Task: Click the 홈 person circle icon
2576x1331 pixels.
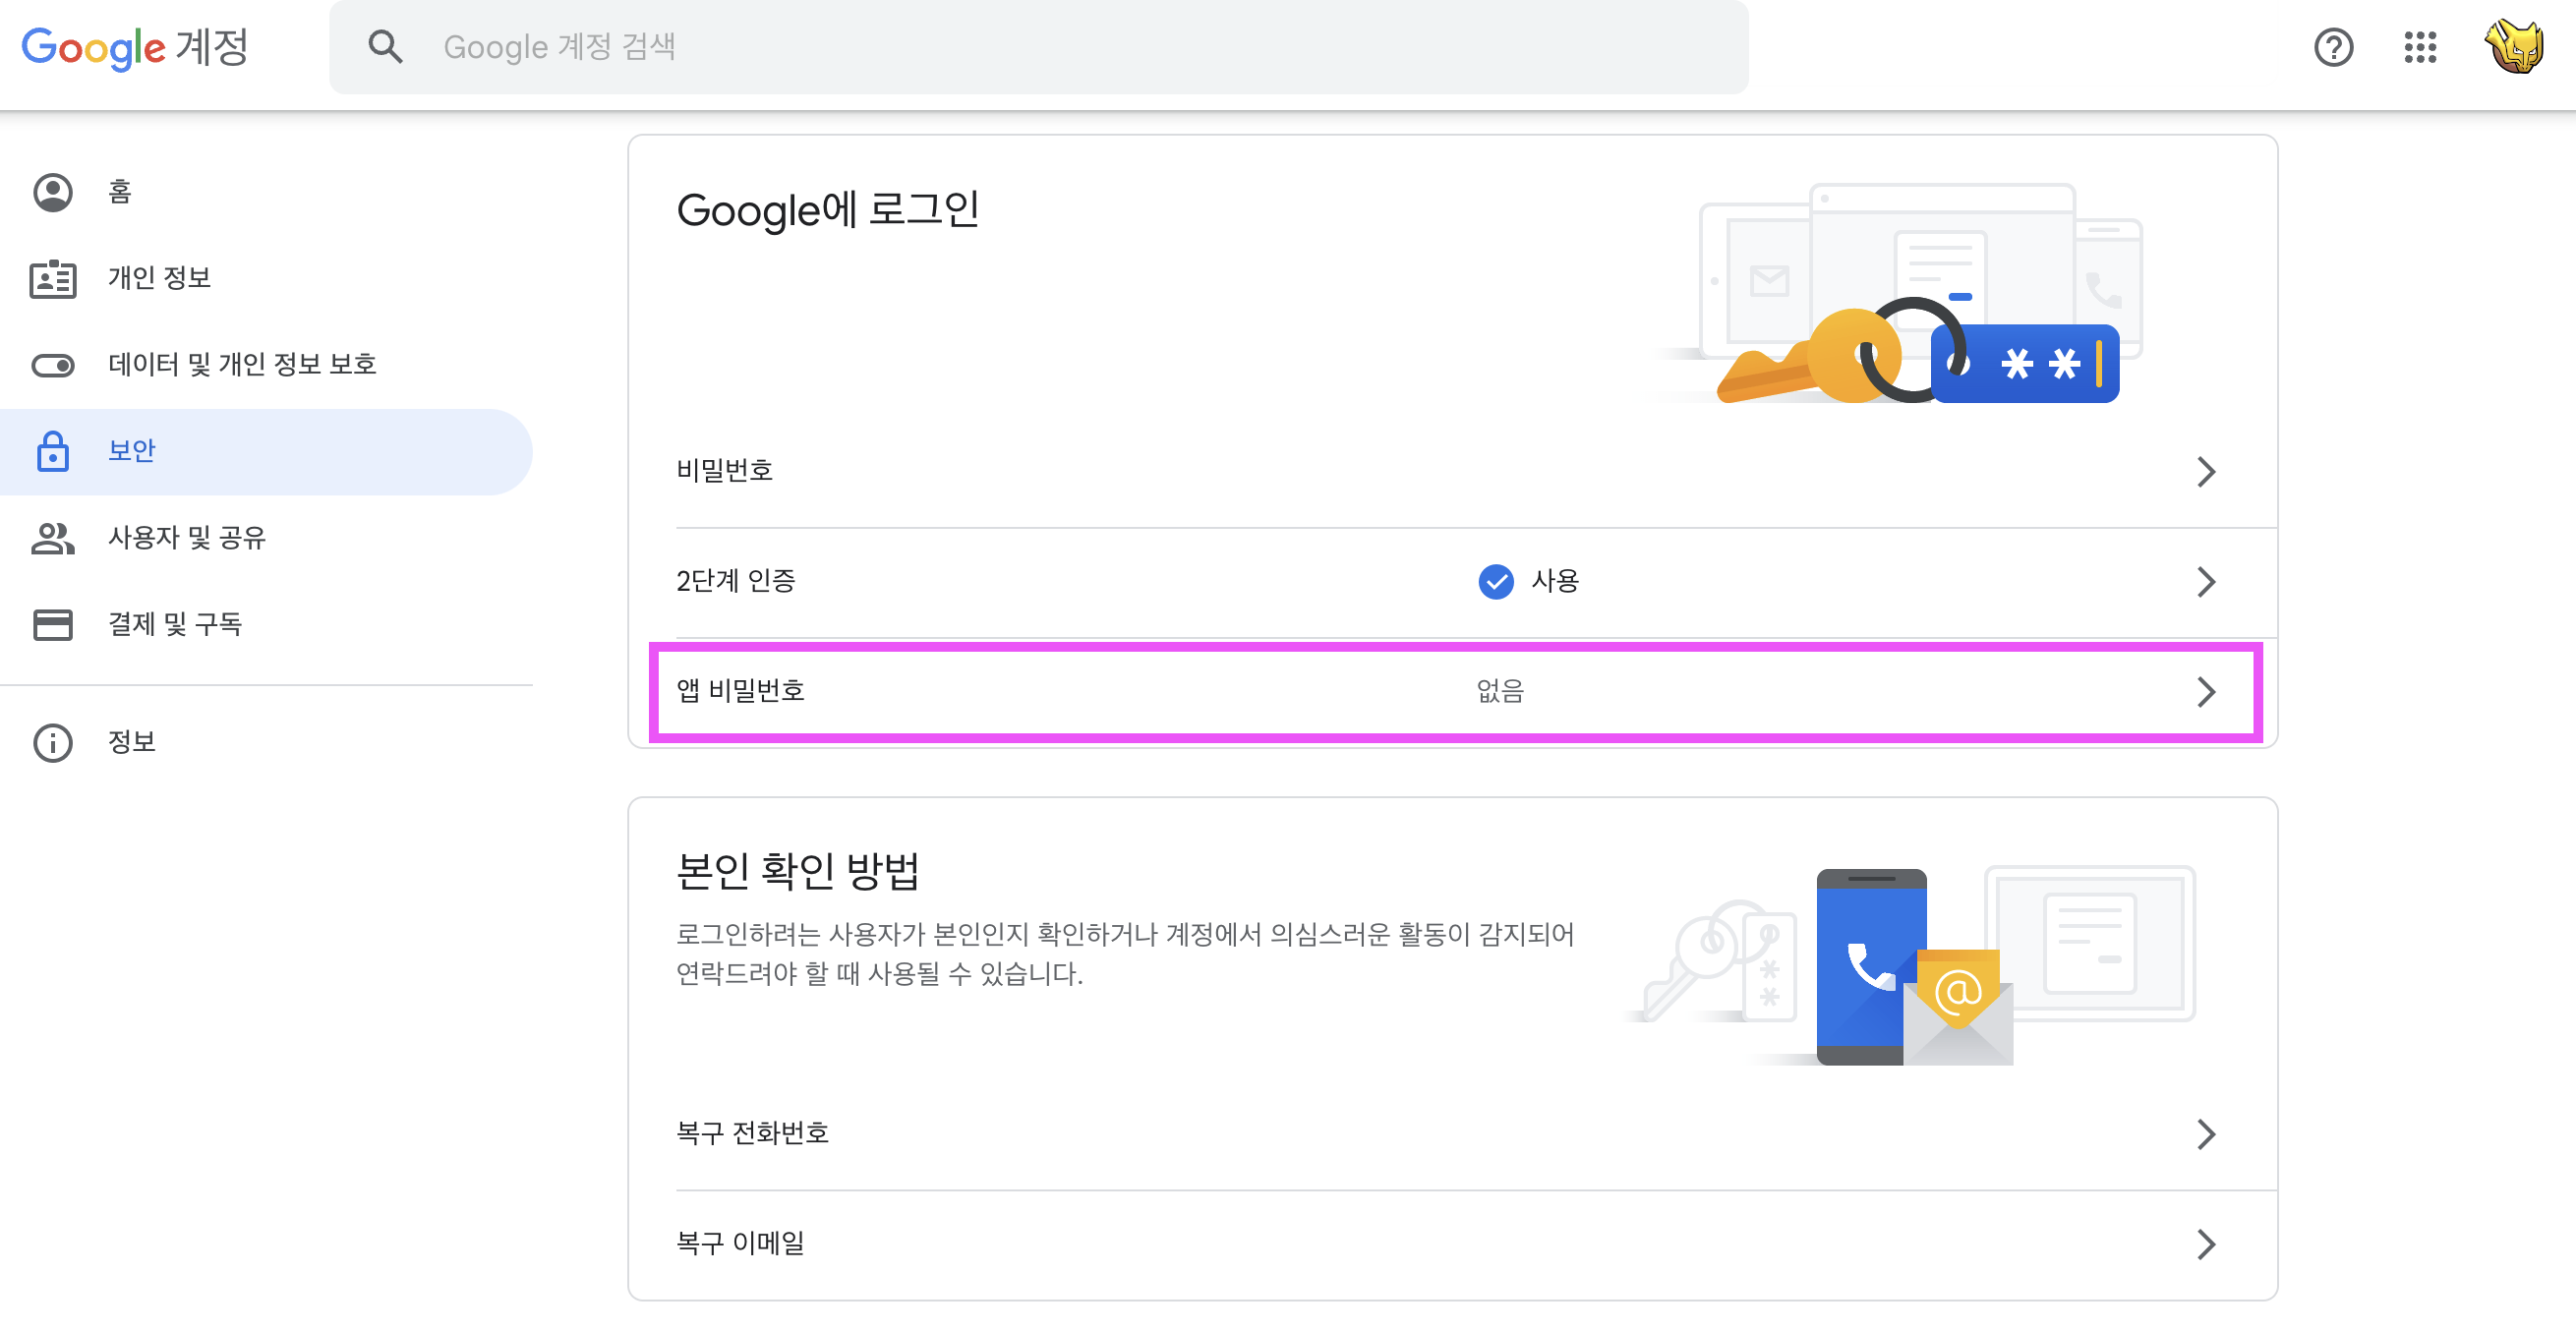Action: click(x=53, y=192)
